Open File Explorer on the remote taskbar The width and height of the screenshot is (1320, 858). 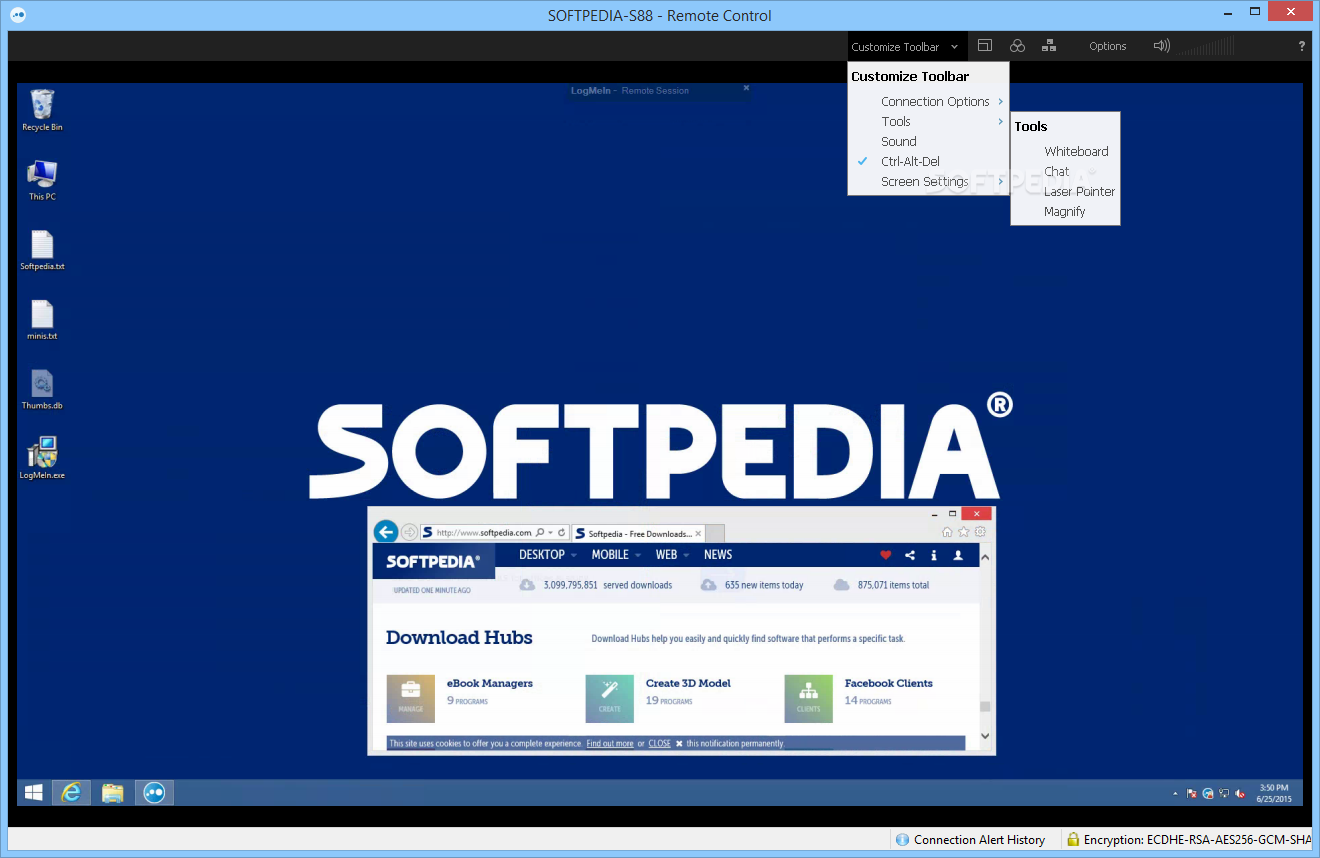coord(113,792)
